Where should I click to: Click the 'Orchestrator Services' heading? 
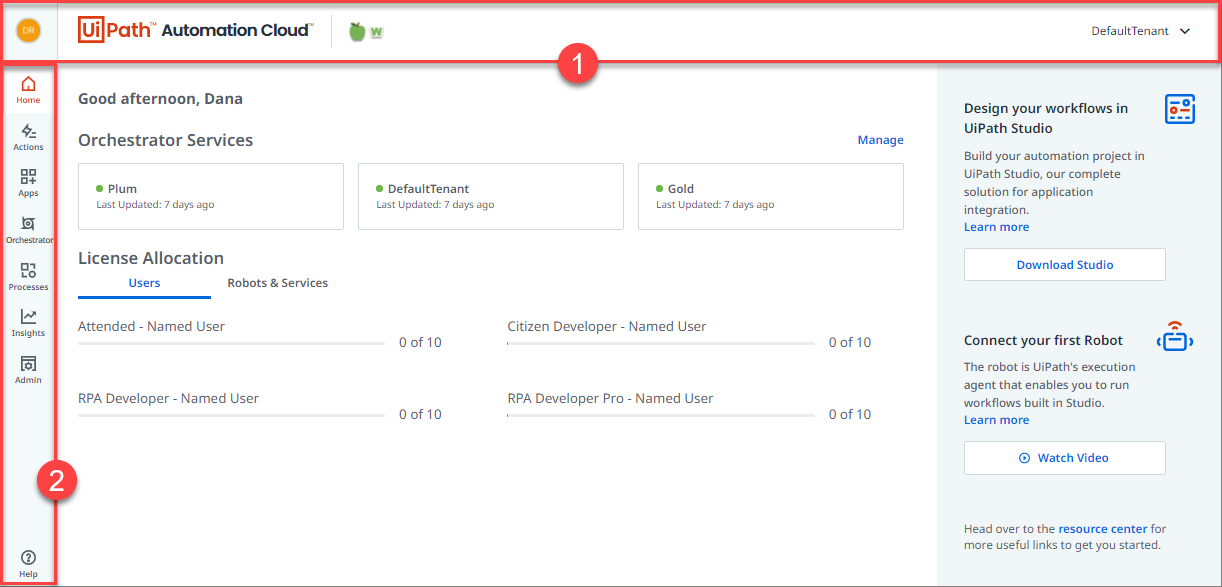point(165,140)
